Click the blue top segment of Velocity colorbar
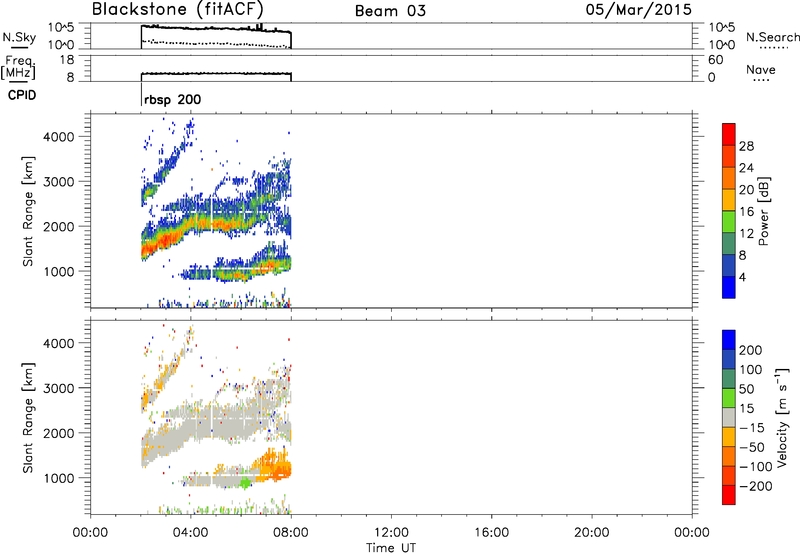 [x=729, y=340]
